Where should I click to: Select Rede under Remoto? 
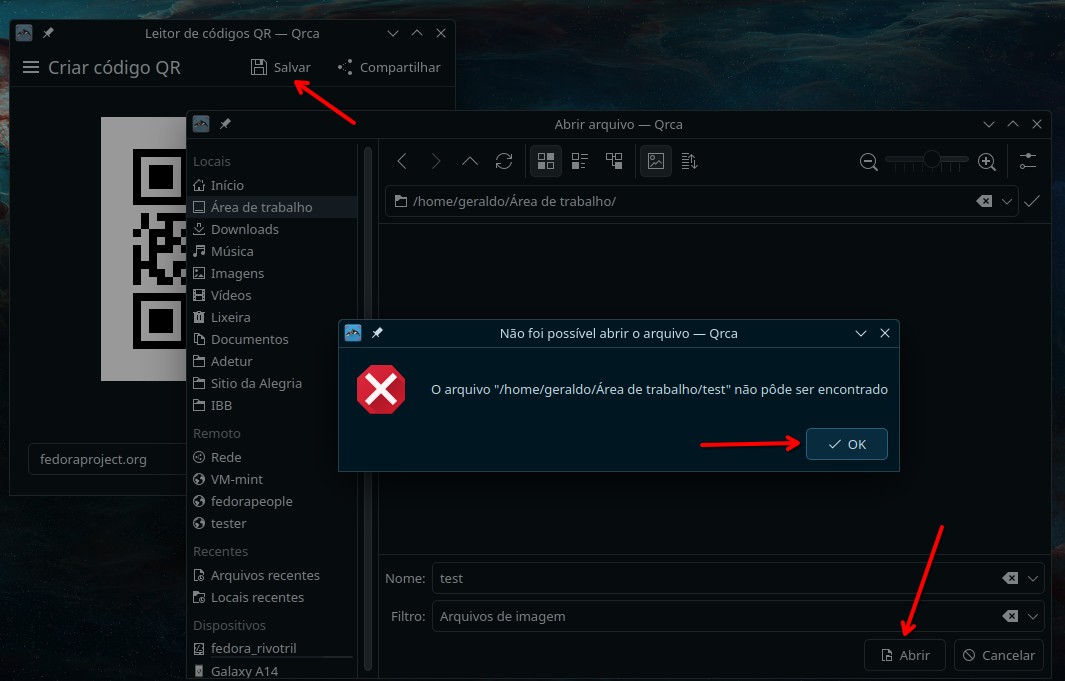pos(272,458)
